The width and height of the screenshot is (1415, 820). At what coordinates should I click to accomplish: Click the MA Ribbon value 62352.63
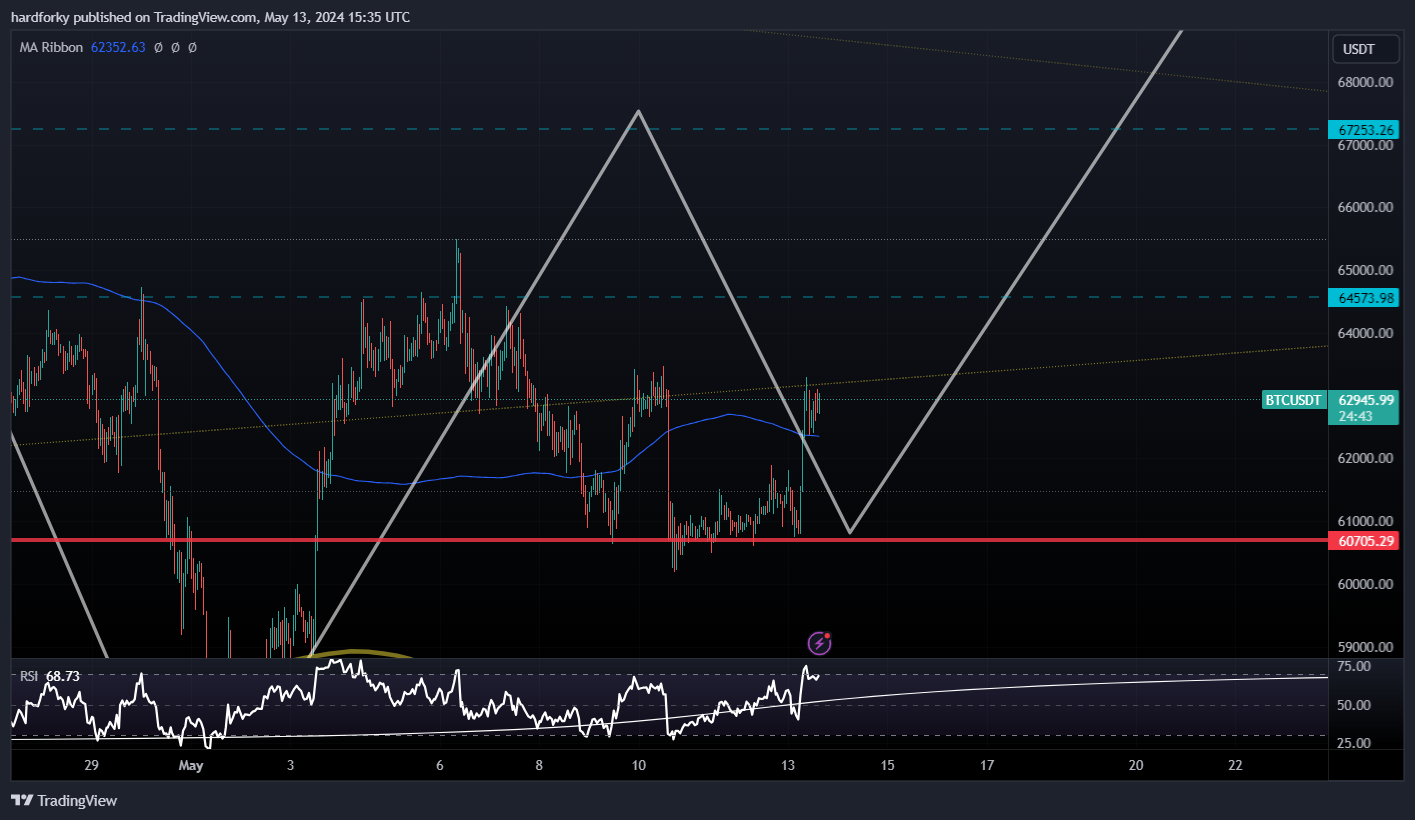pyautogui.click(x=118, y=47)
